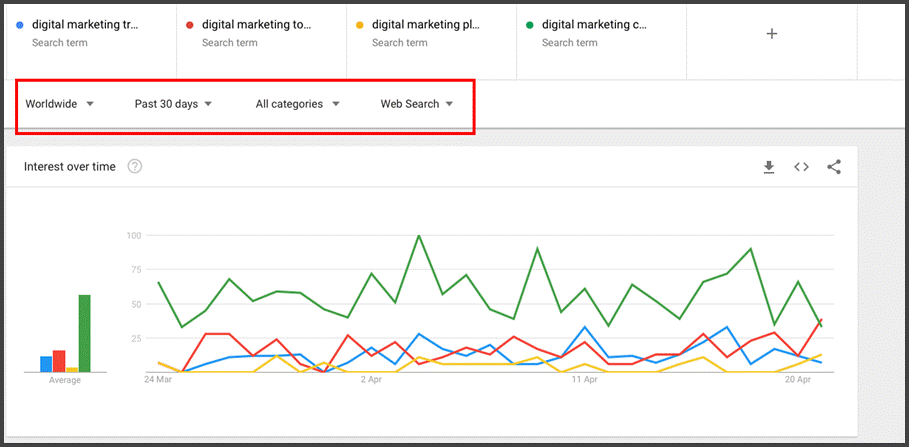The width and height of the screenshot is (909, 447).
Task: Add another comparison term with plus
Action: [771, 34]
